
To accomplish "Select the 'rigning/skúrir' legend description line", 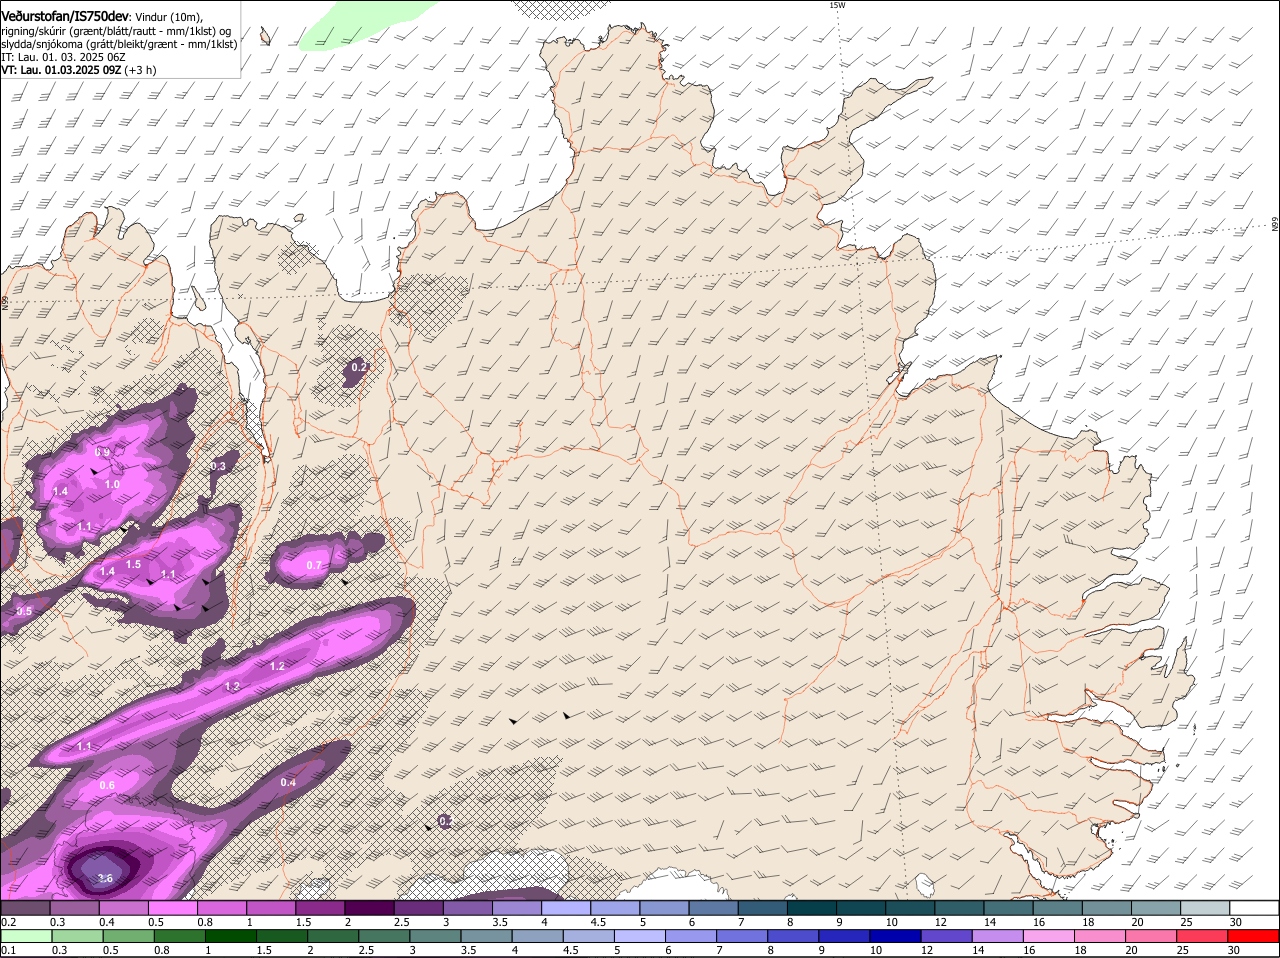I will coord(115,31).
